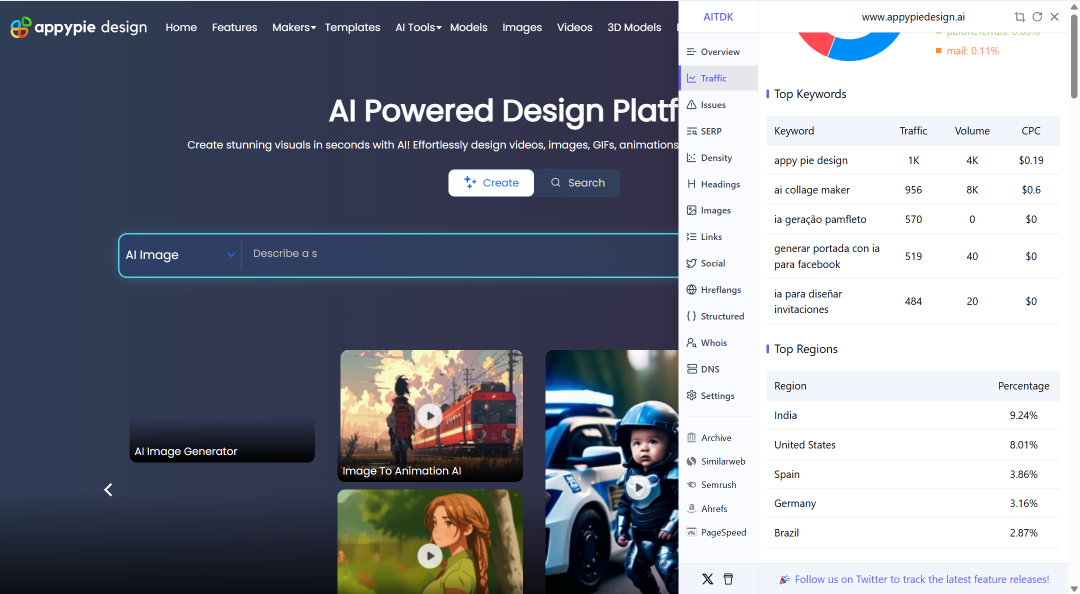Click the donut chart blue segment
The image size is (1080, 594).
(x=866, y=48)
